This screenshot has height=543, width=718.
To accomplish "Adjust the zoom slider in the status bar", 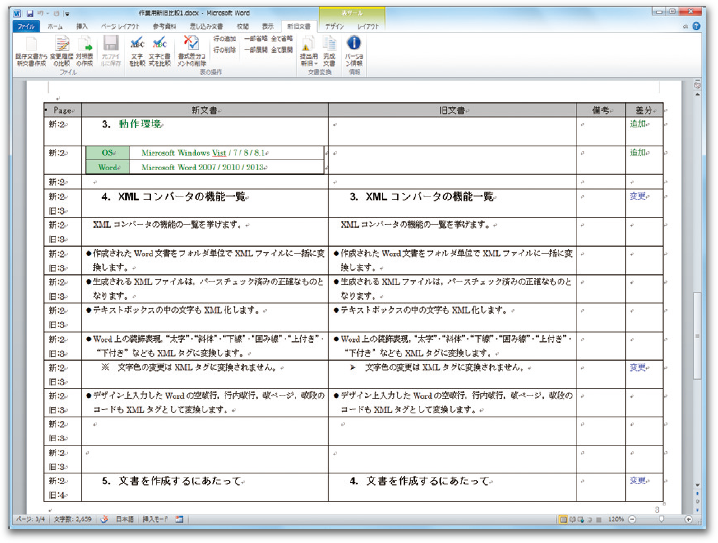I will click(663, 520).
